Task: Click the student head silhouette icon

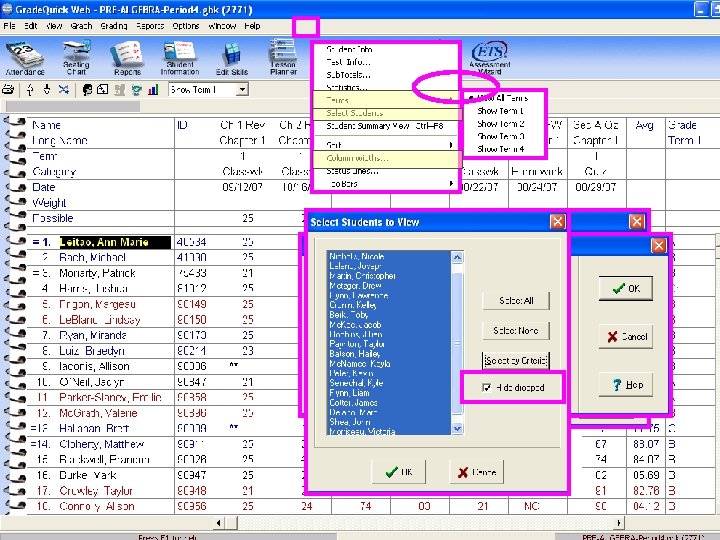Action: click(x=87, y=90)
